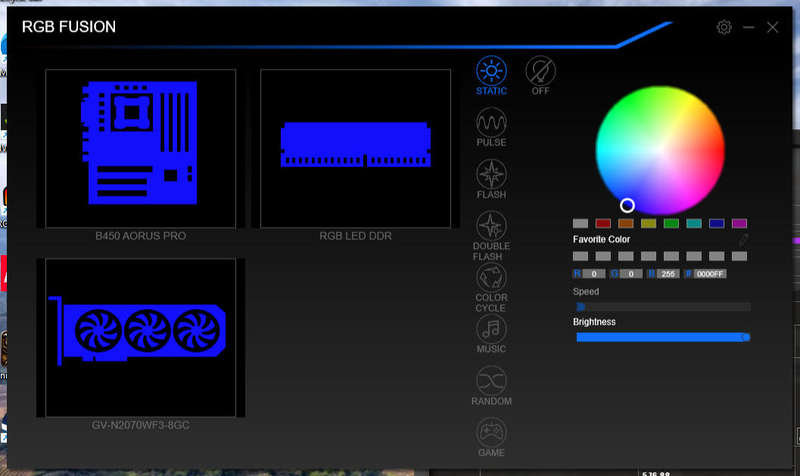Screen dimensions: 800x476
Task: Close the RGB Fusion window
Action: 772,27
